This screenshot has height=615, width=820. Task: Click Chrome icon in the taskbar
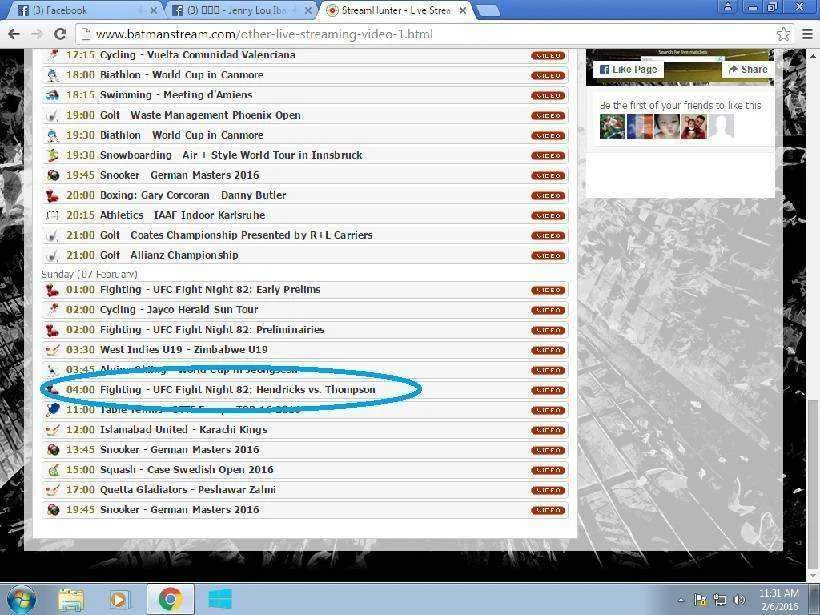[169, 599]
